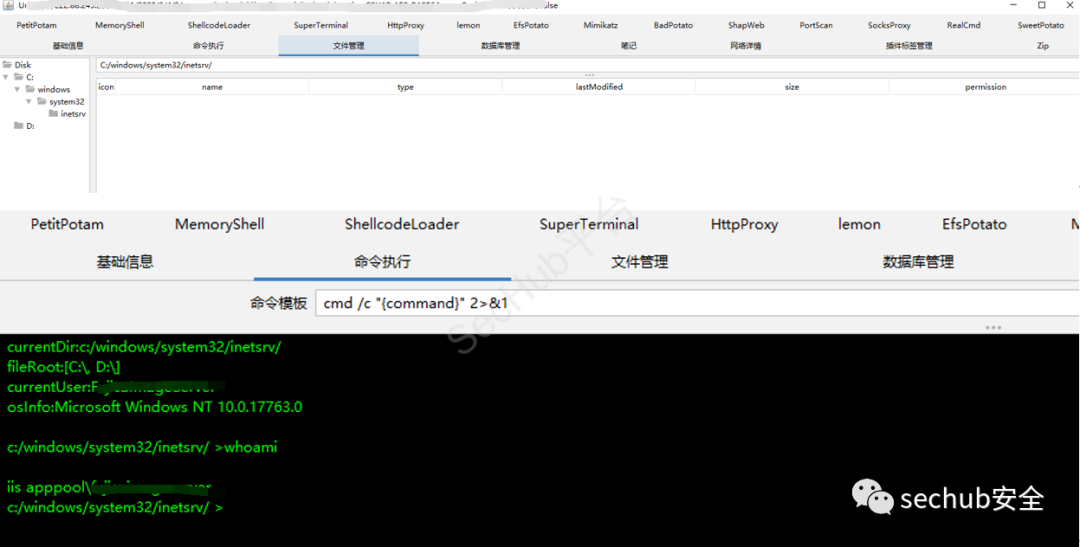Click the Java app icon in title bar
The height and width of the screenshot is (547, 1080).
click(x=7, y=5)
